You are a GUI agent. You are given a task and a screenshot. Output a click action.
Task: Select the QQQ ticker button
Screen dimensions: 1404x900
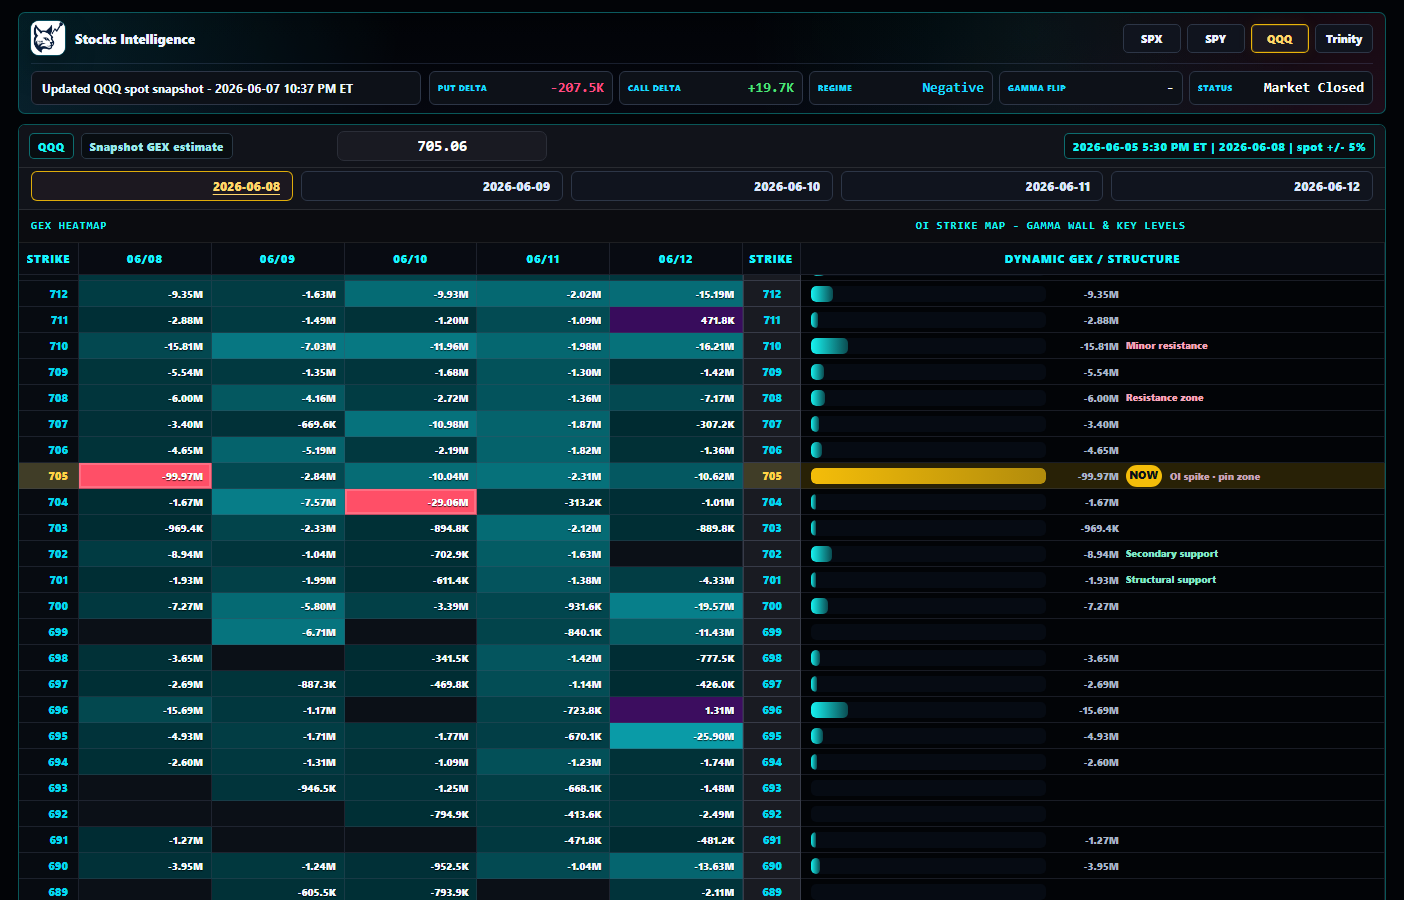(1279, 39)
